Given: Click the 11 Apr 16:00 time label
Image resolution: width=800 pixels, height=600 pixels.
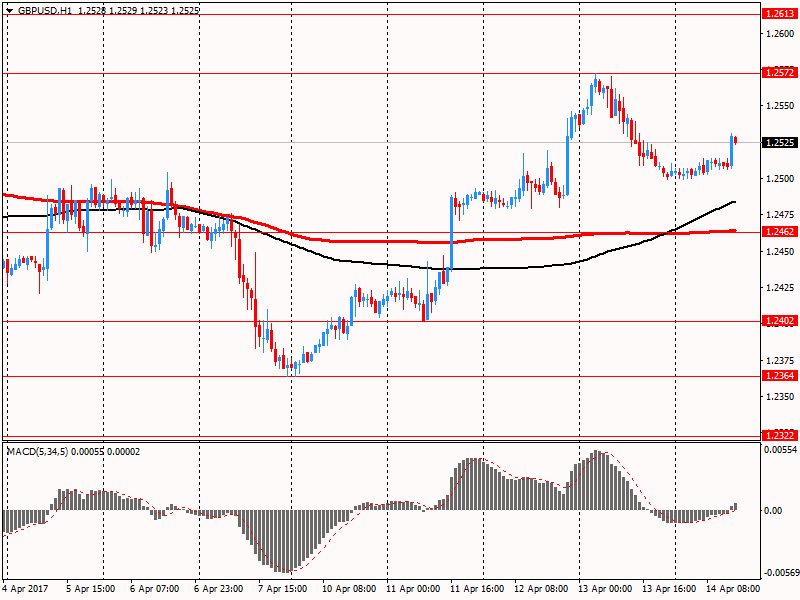Looking at the screenshot, I should [x=477, y=589].
